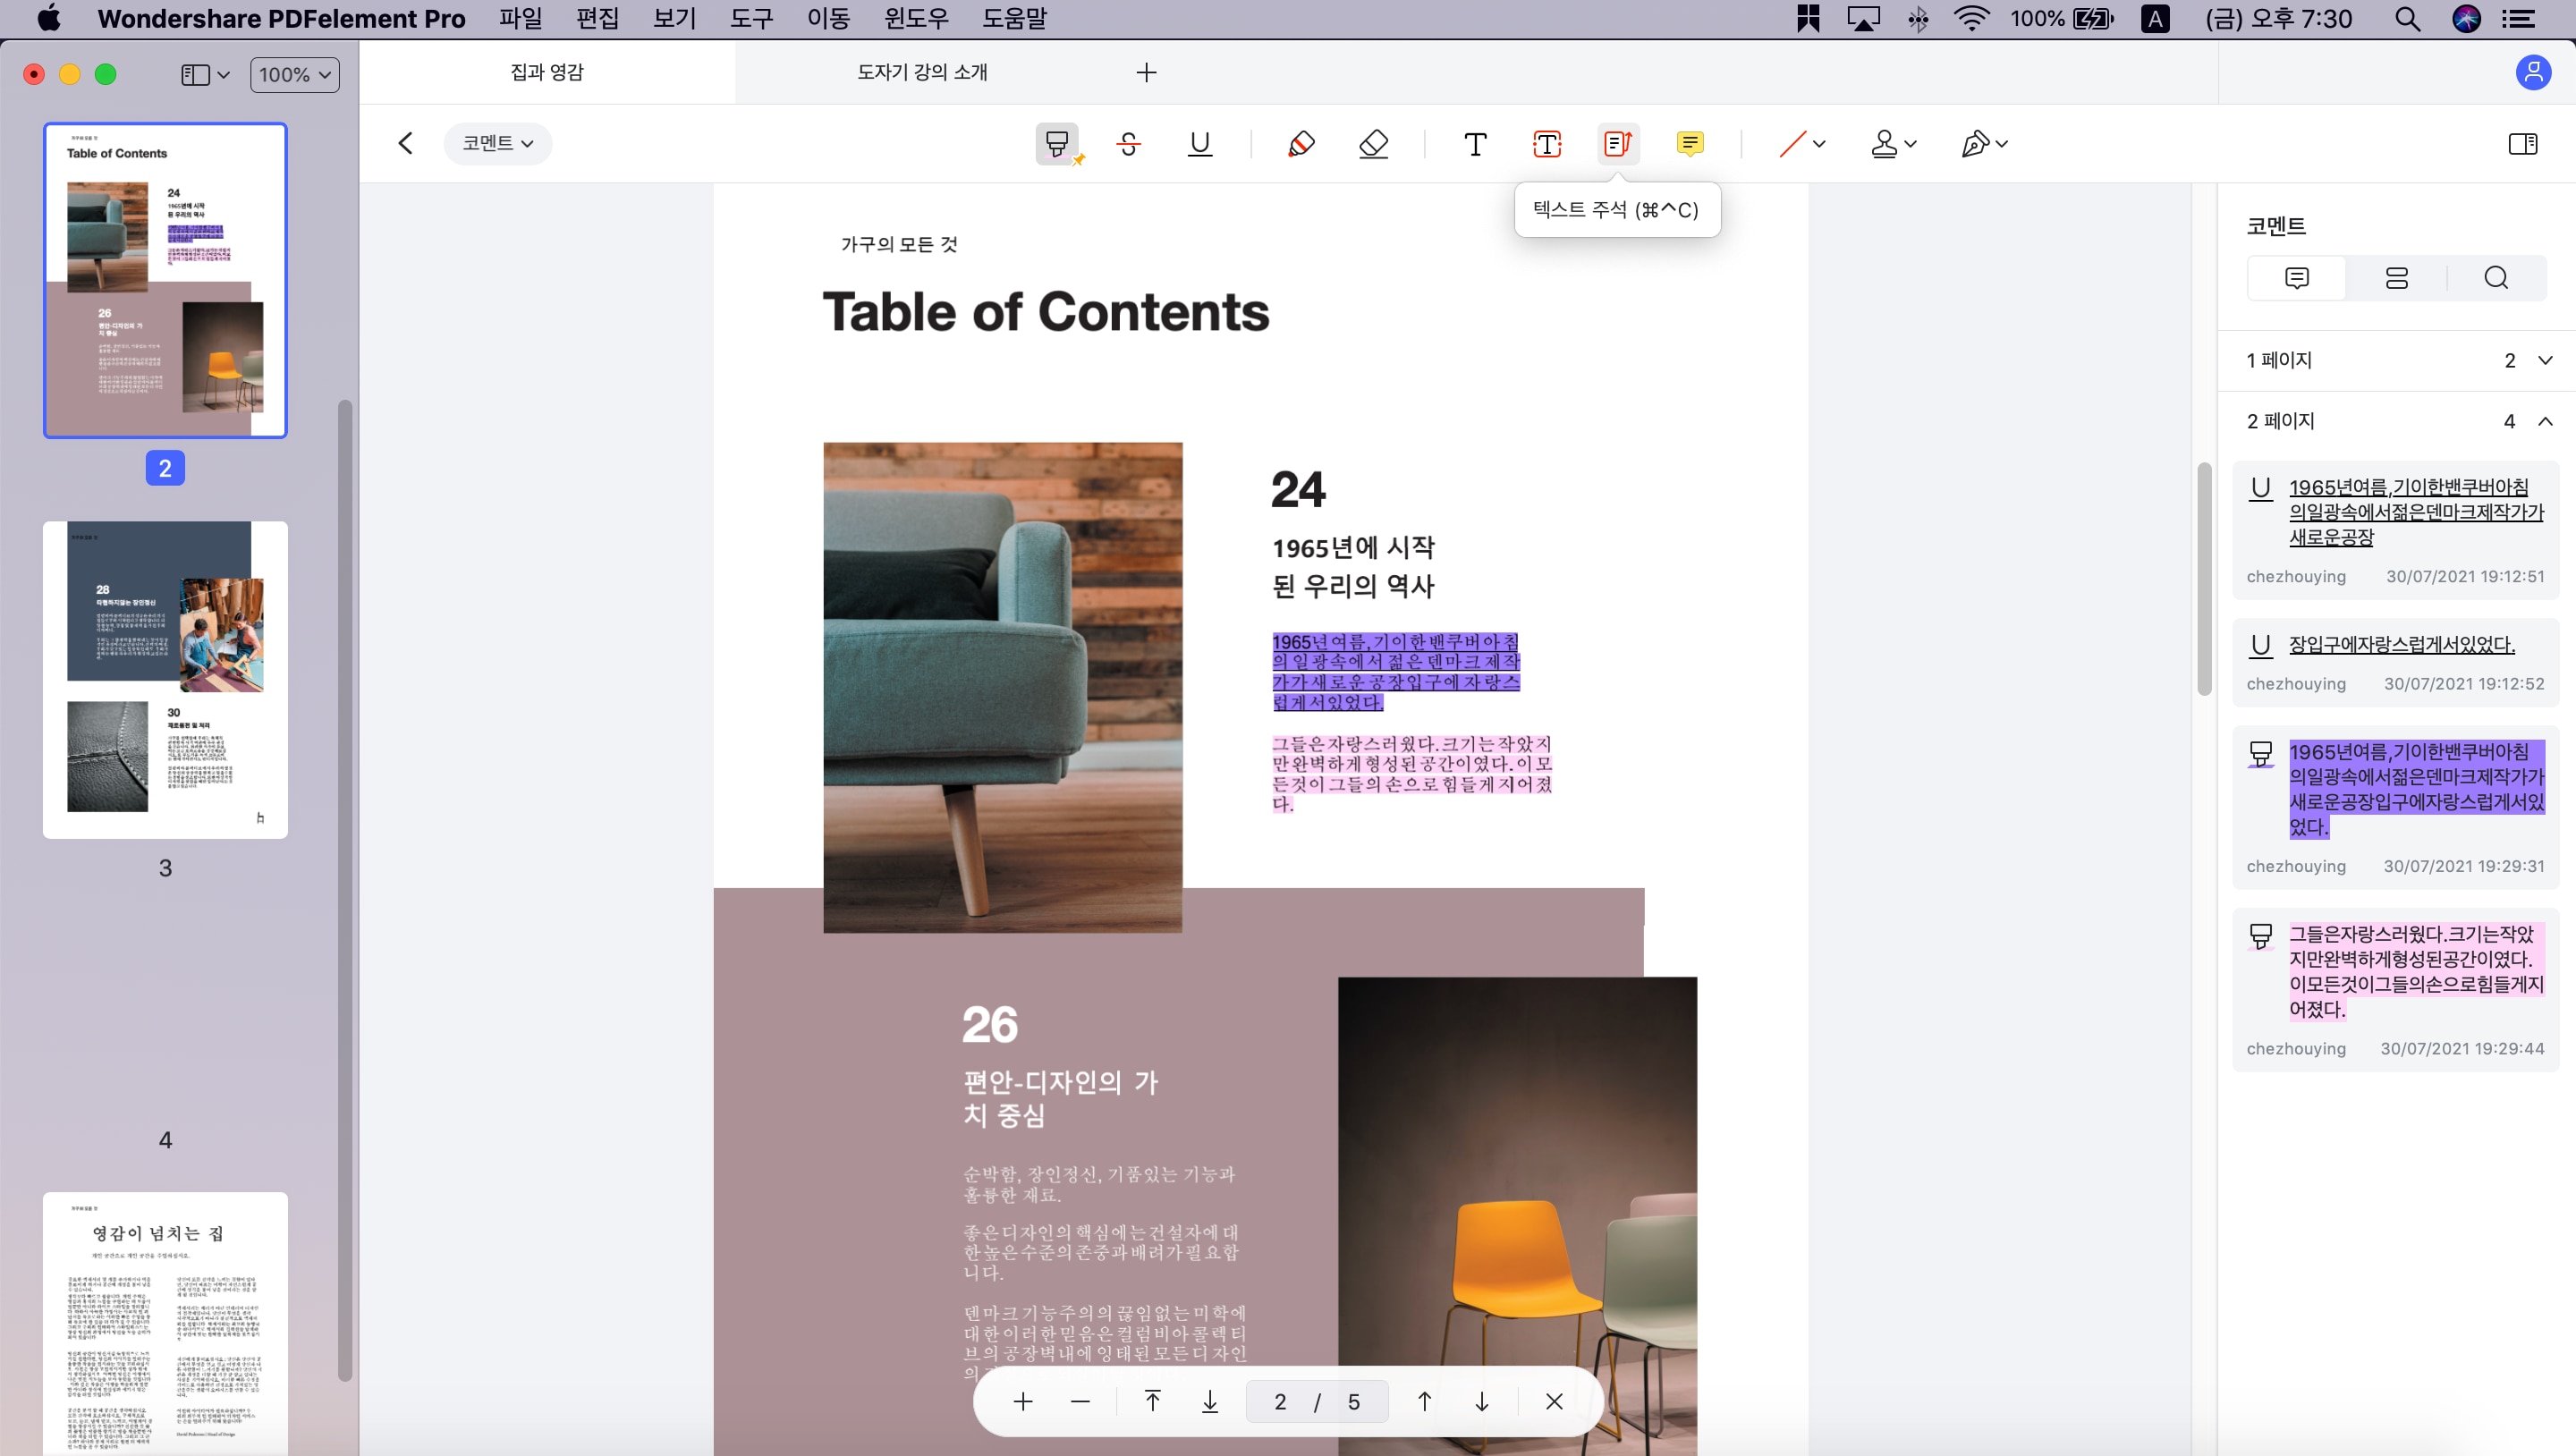The width and height of the screenshot is (2576, 1456).
Task: Select the Text comment tool
Action: 1475,144
